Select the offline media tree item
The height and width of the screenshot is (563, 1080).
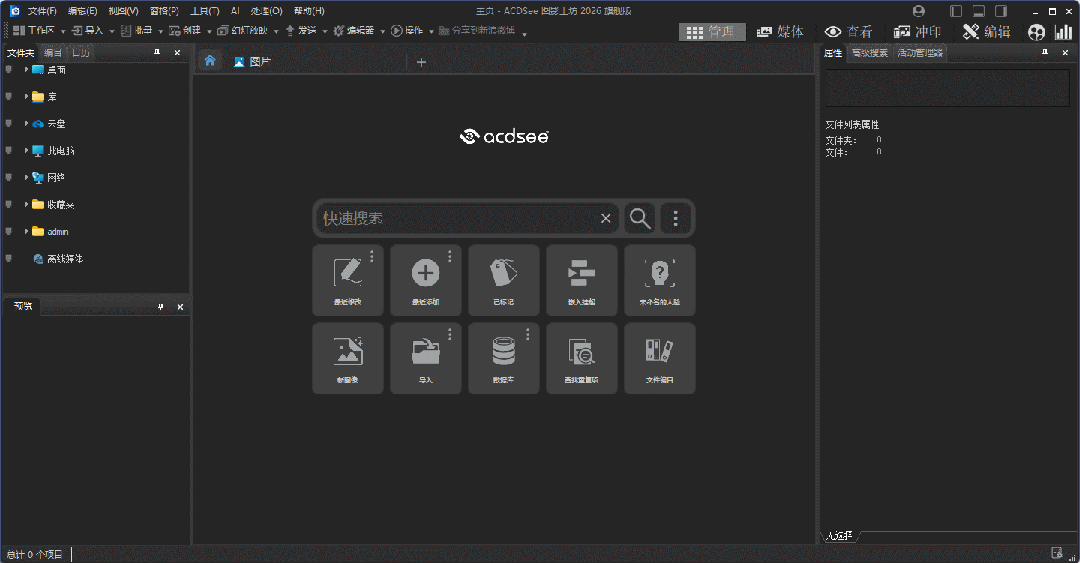coord(59,258)
